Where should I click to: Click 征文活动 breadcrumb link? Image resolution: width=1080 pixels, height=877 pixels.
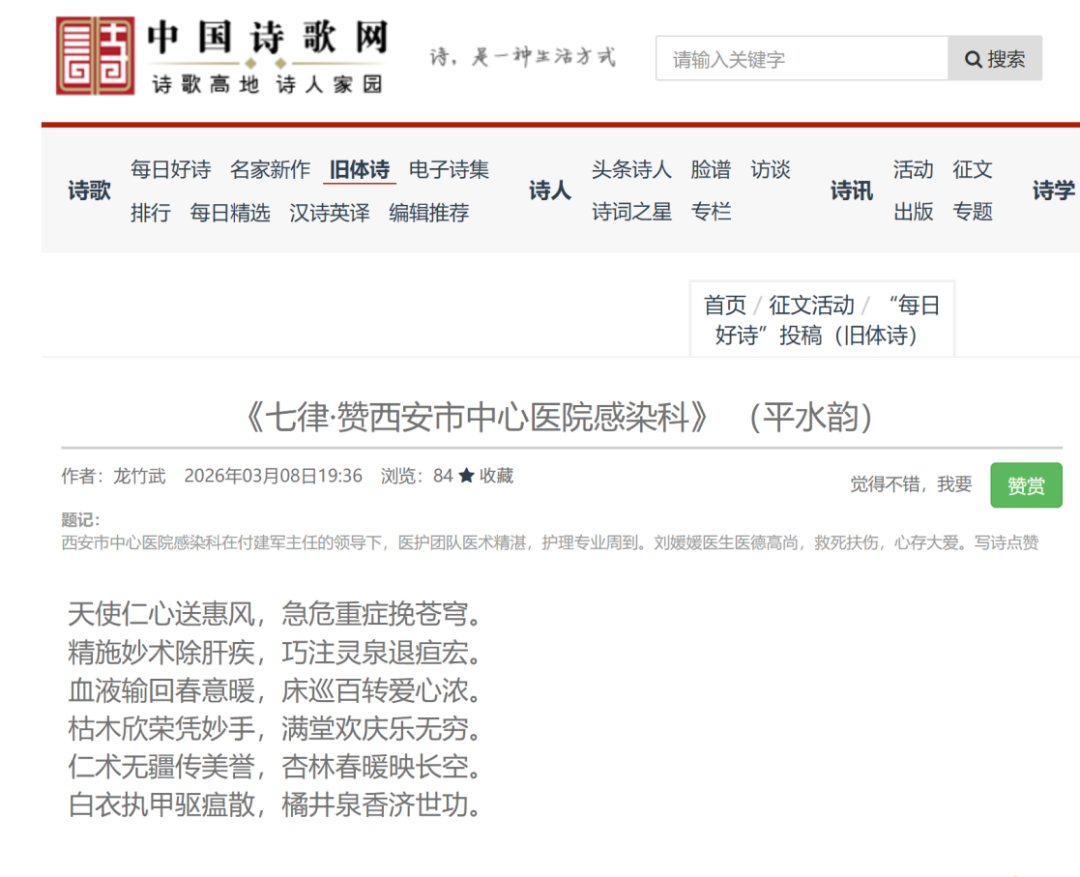pyautogui.click(x=811, y=305)
